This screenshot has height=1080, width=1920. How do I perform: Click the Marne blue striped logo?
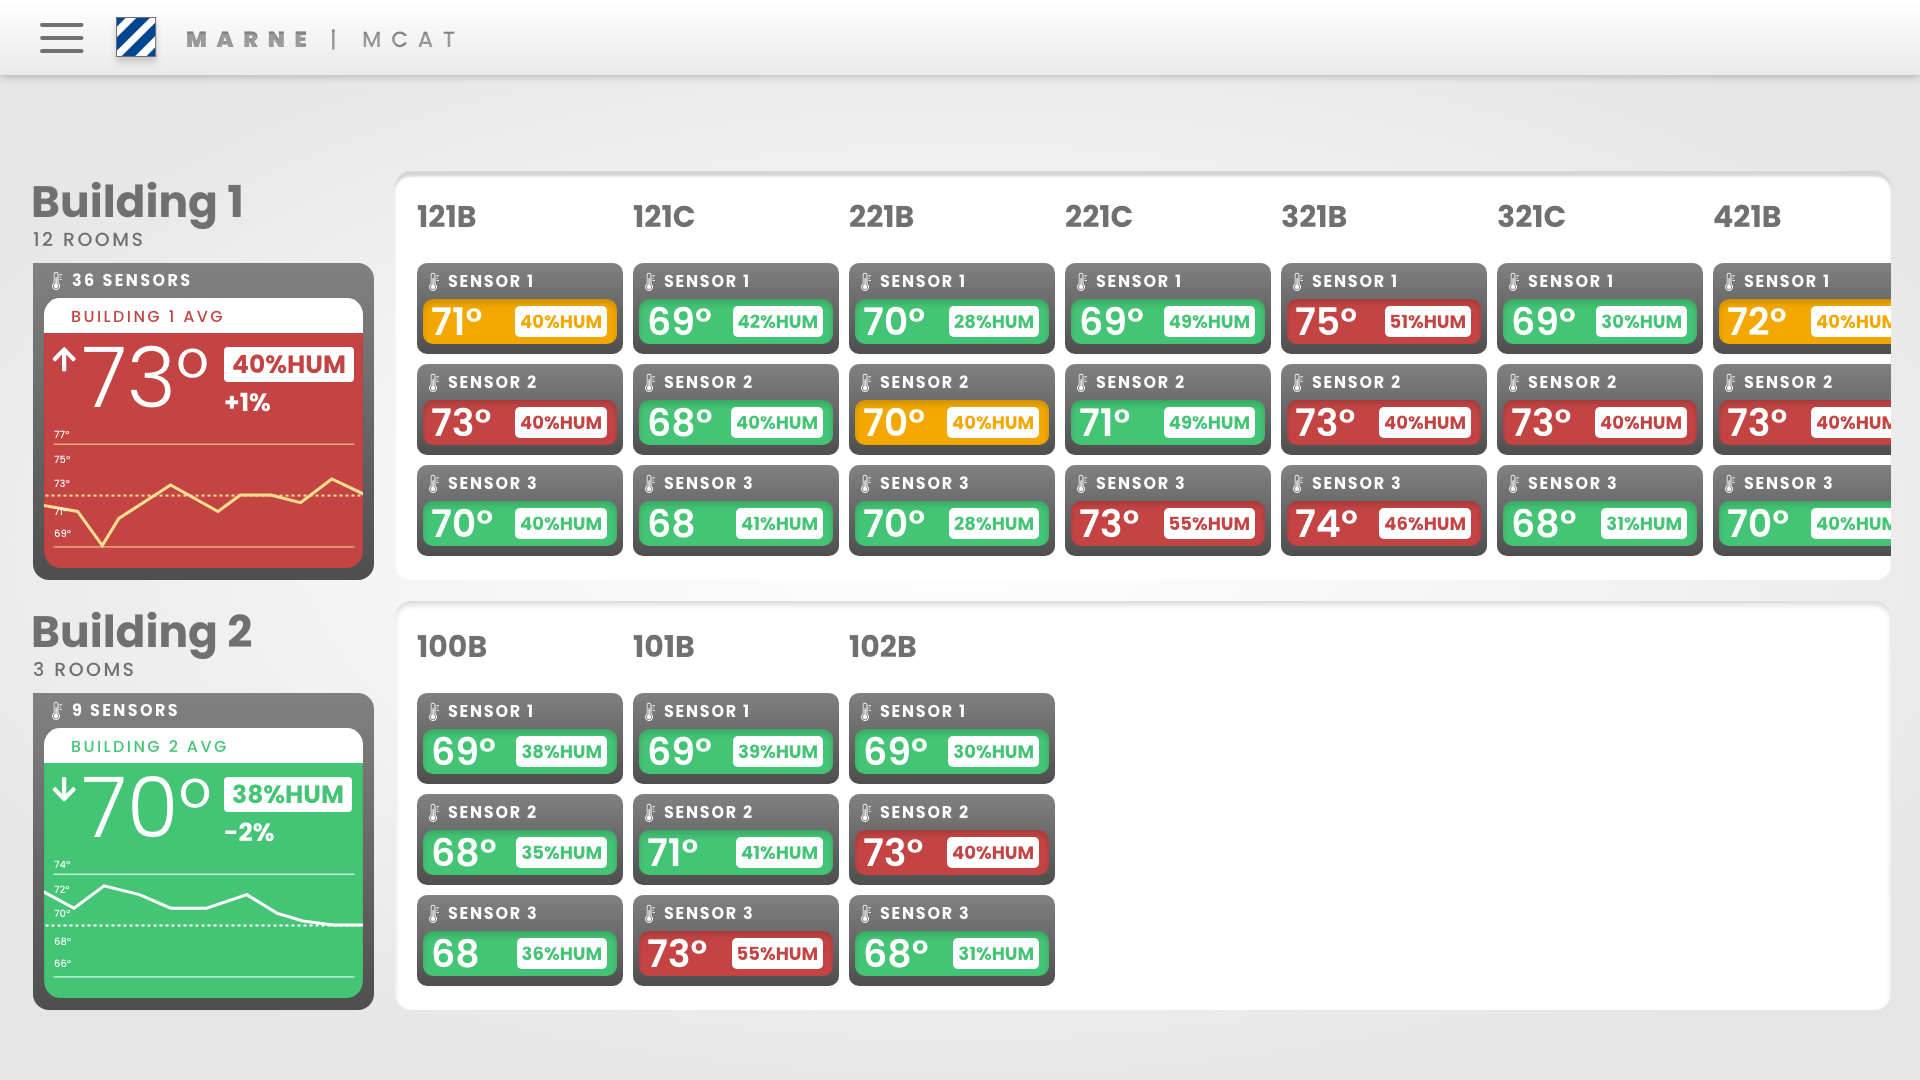pos(136,38)
